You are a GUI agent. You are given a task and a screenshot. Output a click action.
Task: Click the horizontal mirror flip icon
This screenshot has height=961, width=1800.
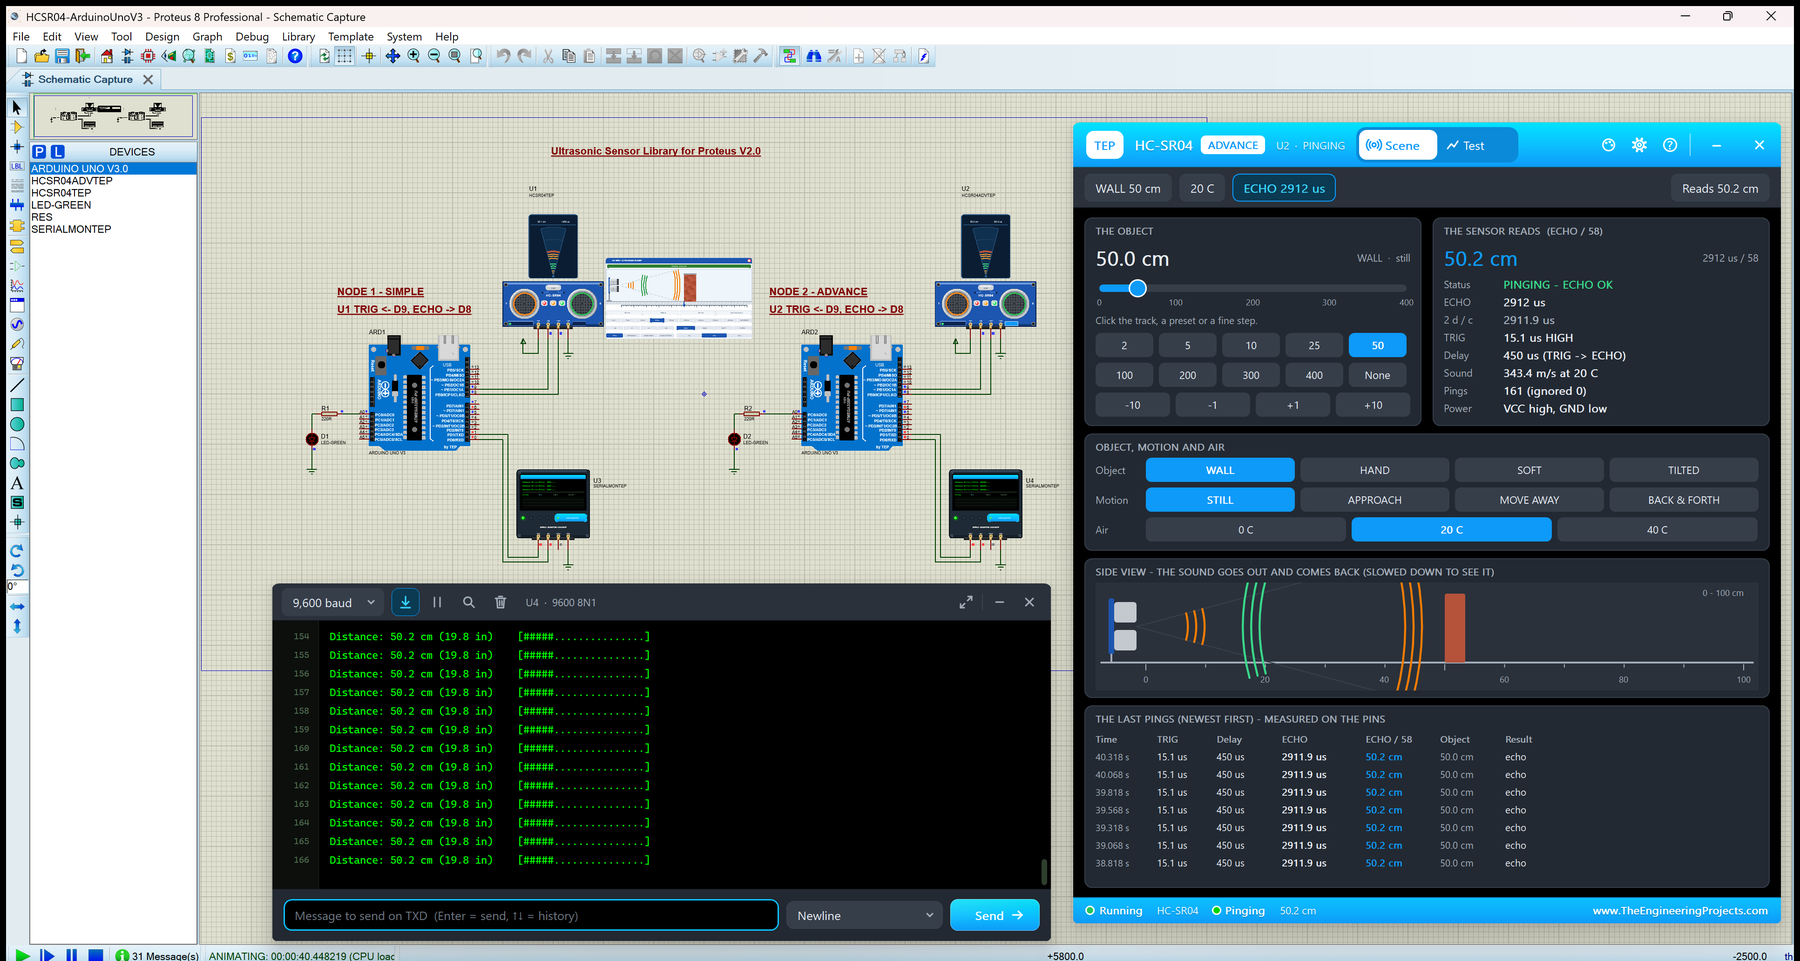(17, 607)
